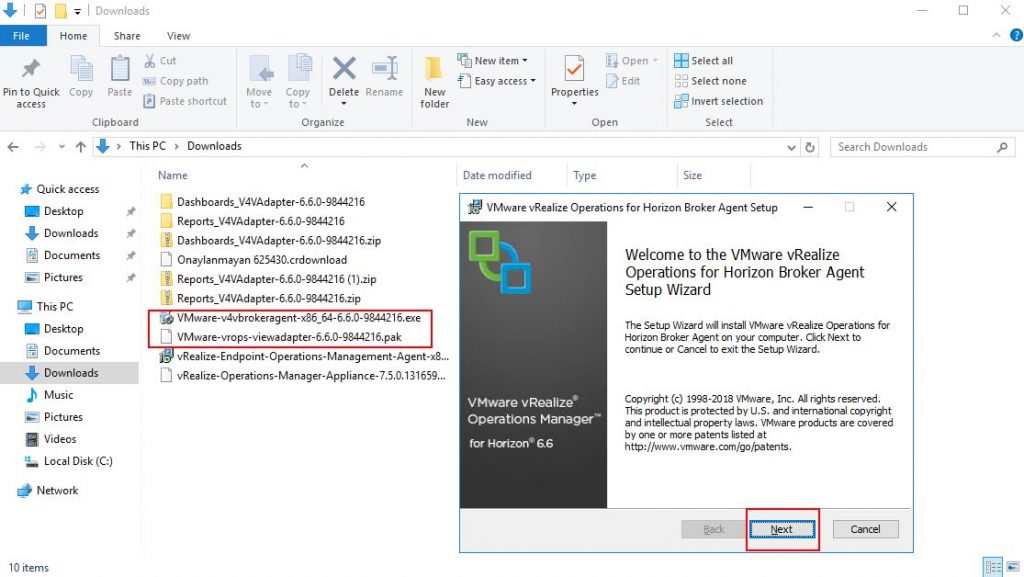The height and width of the screenshot is (577, 1024).
Task: Switch to Large icons view layout
Action: 1013,567
